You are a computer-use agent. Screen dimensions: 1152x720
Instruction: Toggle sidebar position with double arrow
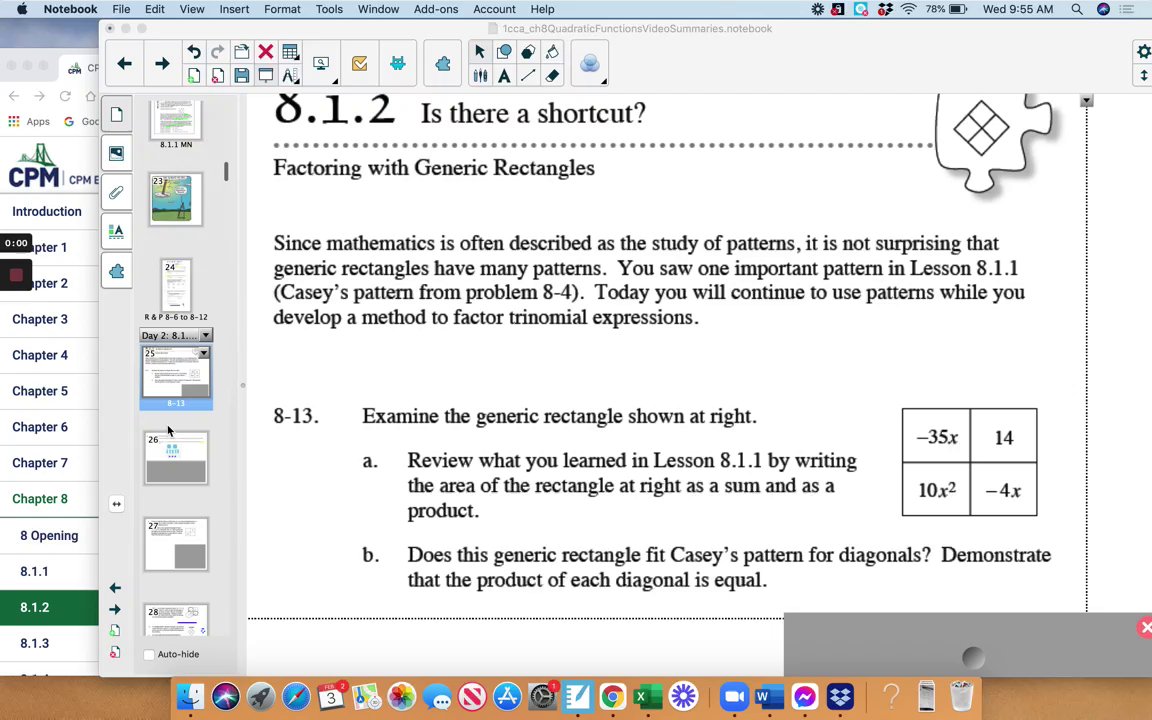[x=117, y=504]
